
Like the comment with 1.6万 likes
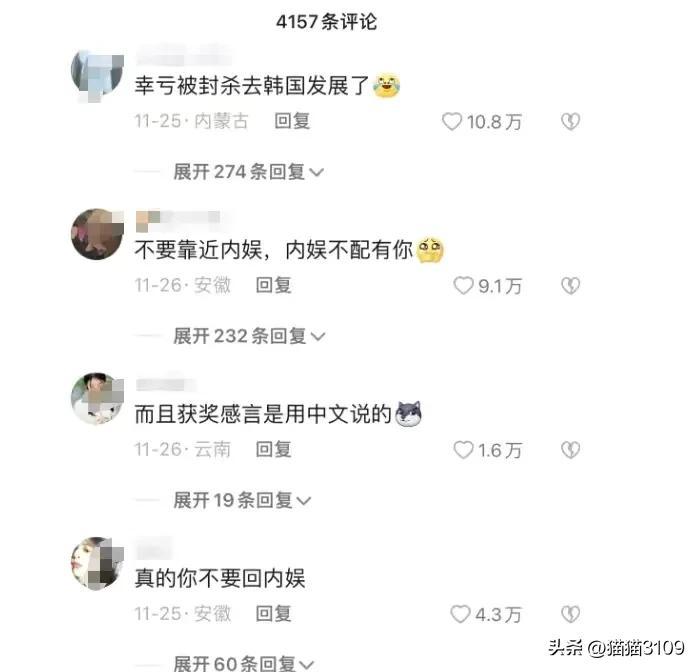point(463,450)
